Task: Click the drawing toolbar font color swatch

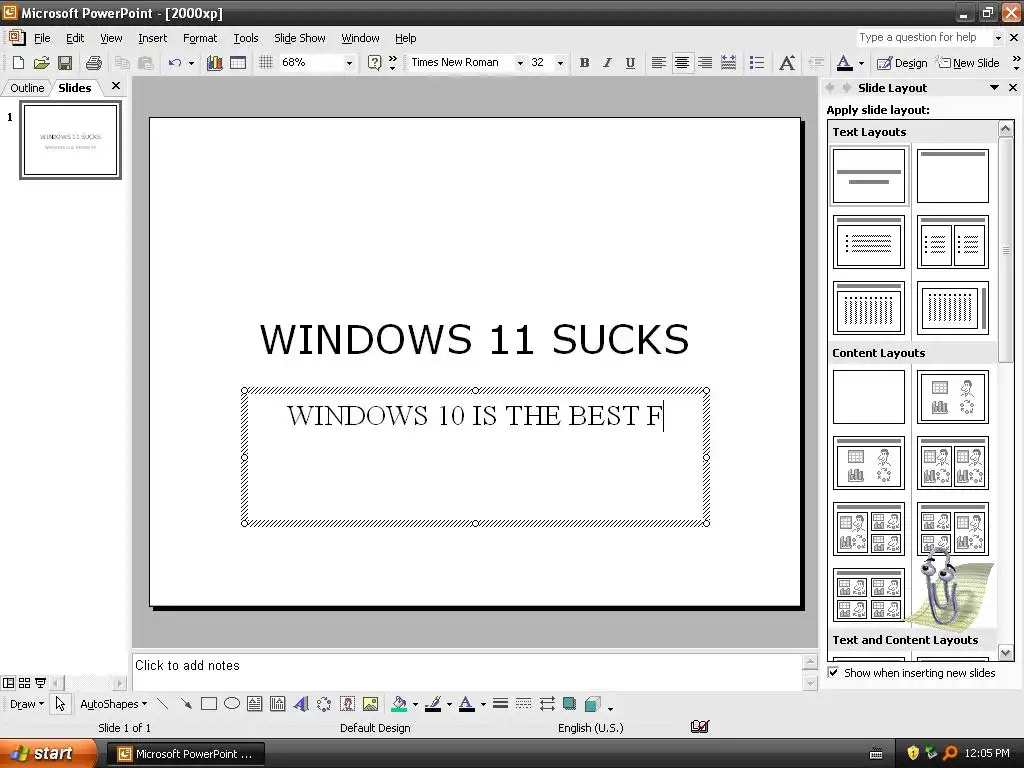Action: (x=466, y=704)
